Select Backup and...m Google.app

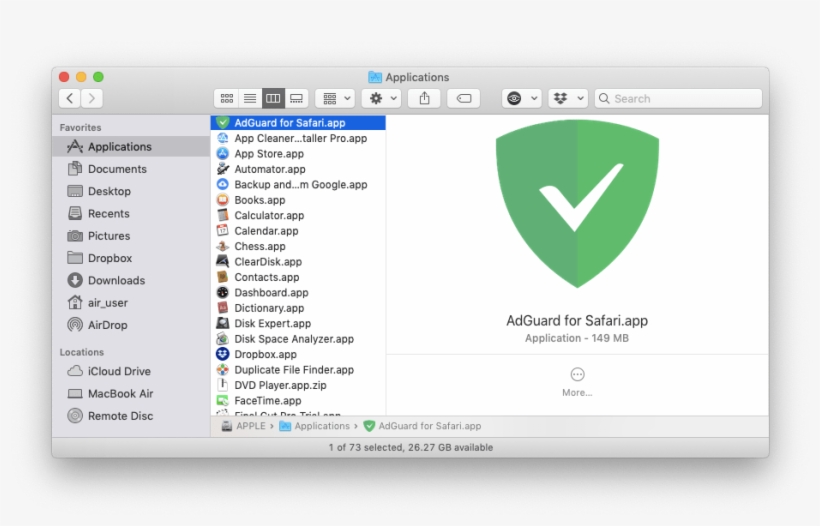pos(298,185)
